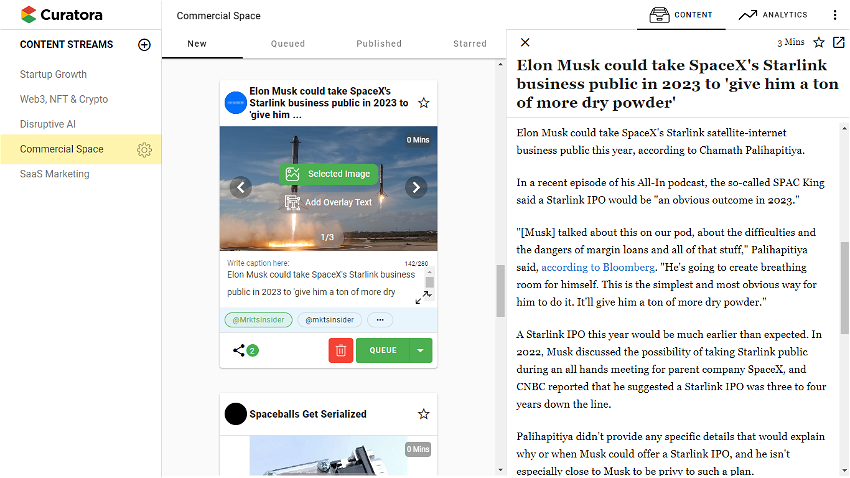Switch to the Starred tab

click(x=470, y=44)
